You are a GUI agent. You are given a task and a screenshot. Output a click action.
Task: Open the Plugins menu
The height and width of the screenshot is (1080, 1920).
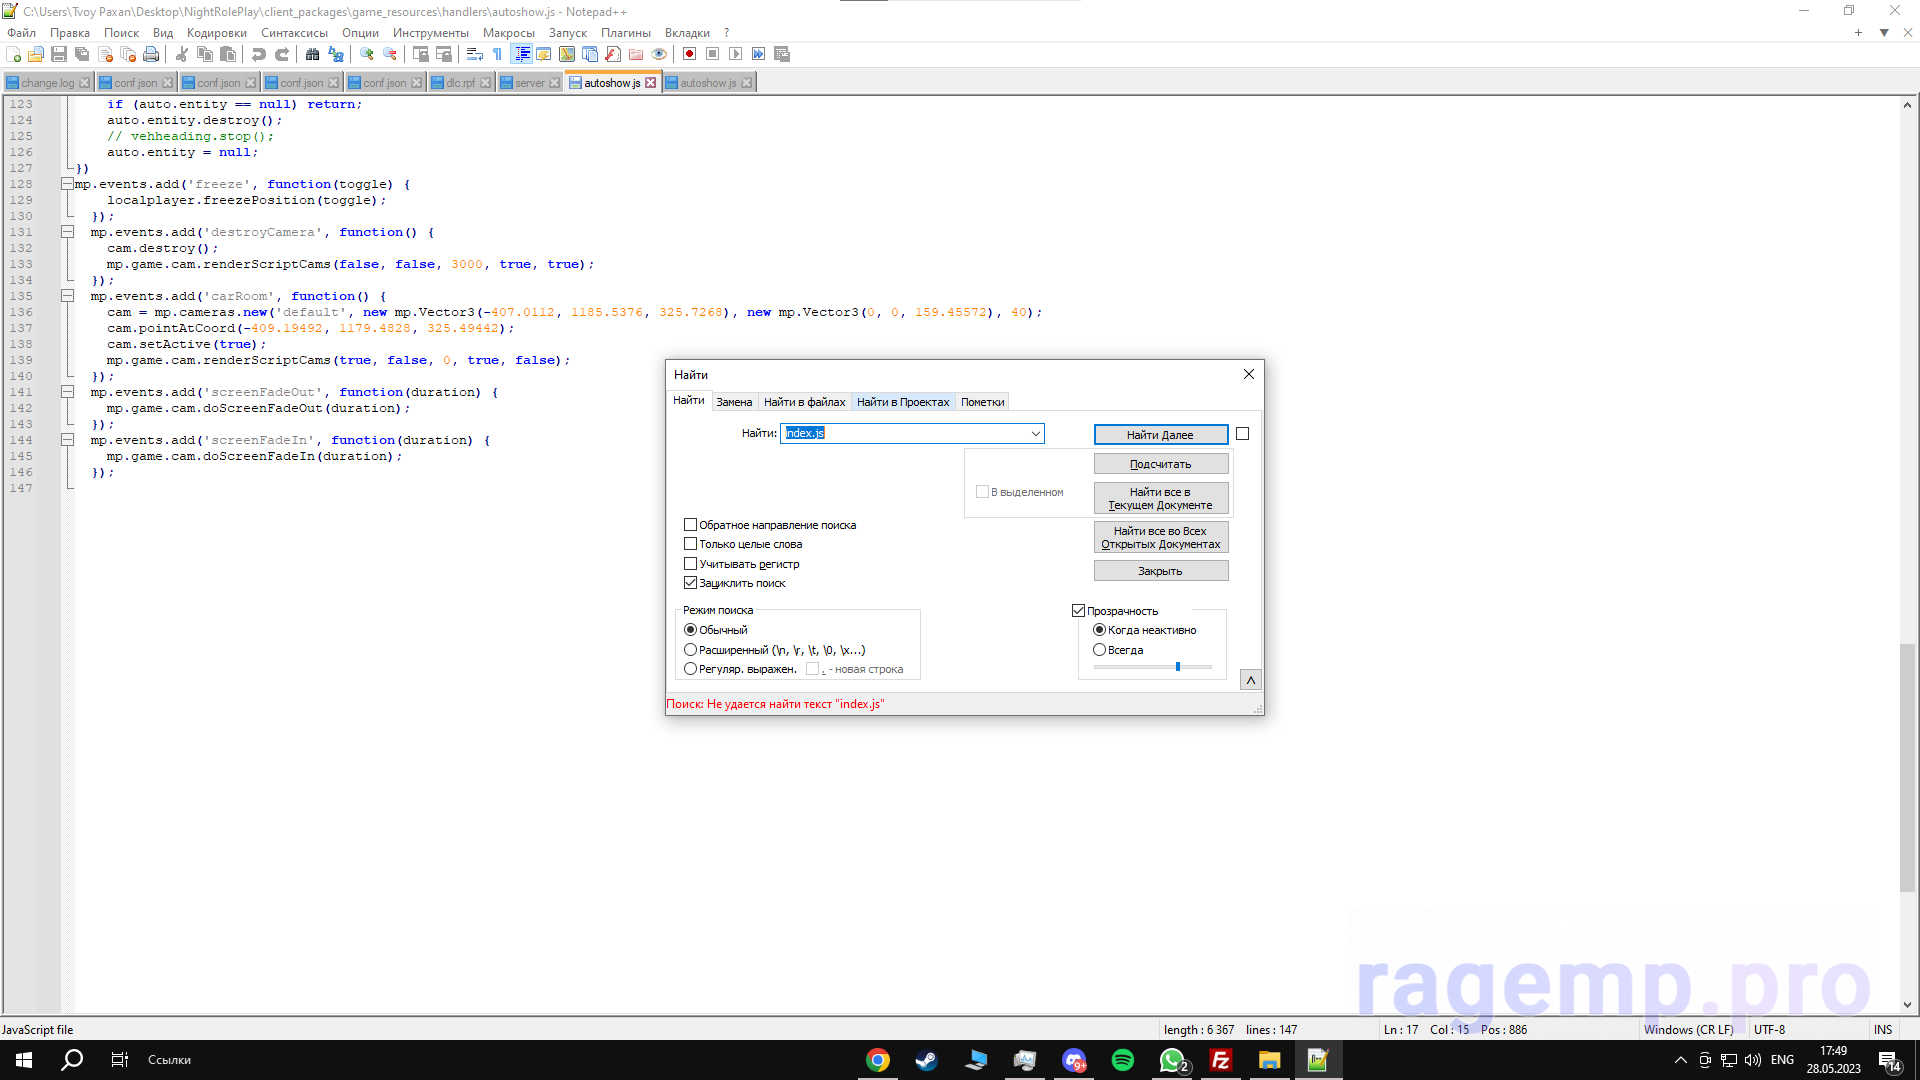pos(625,33)
